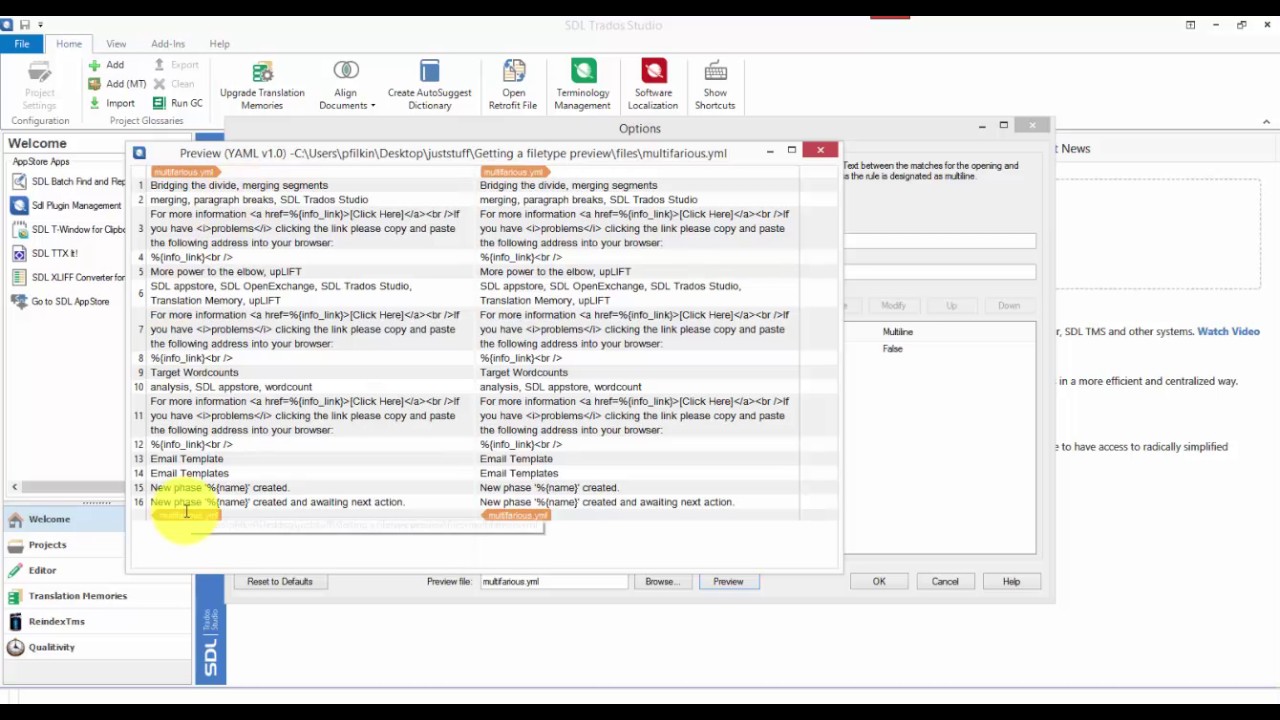Collapse the ribbon with the top-right arrow
This screenshot has height=720, width=1280.
tap(1266, 122)
